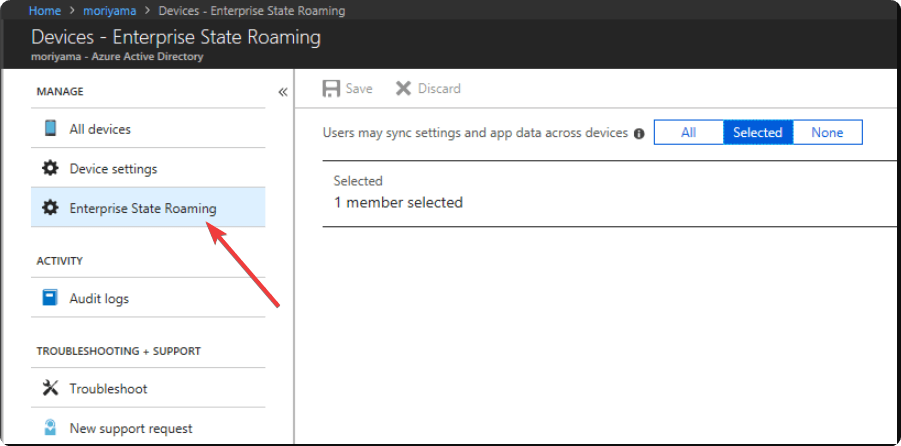Set sync setting to None
901x446 pixels.
point(827,132)
